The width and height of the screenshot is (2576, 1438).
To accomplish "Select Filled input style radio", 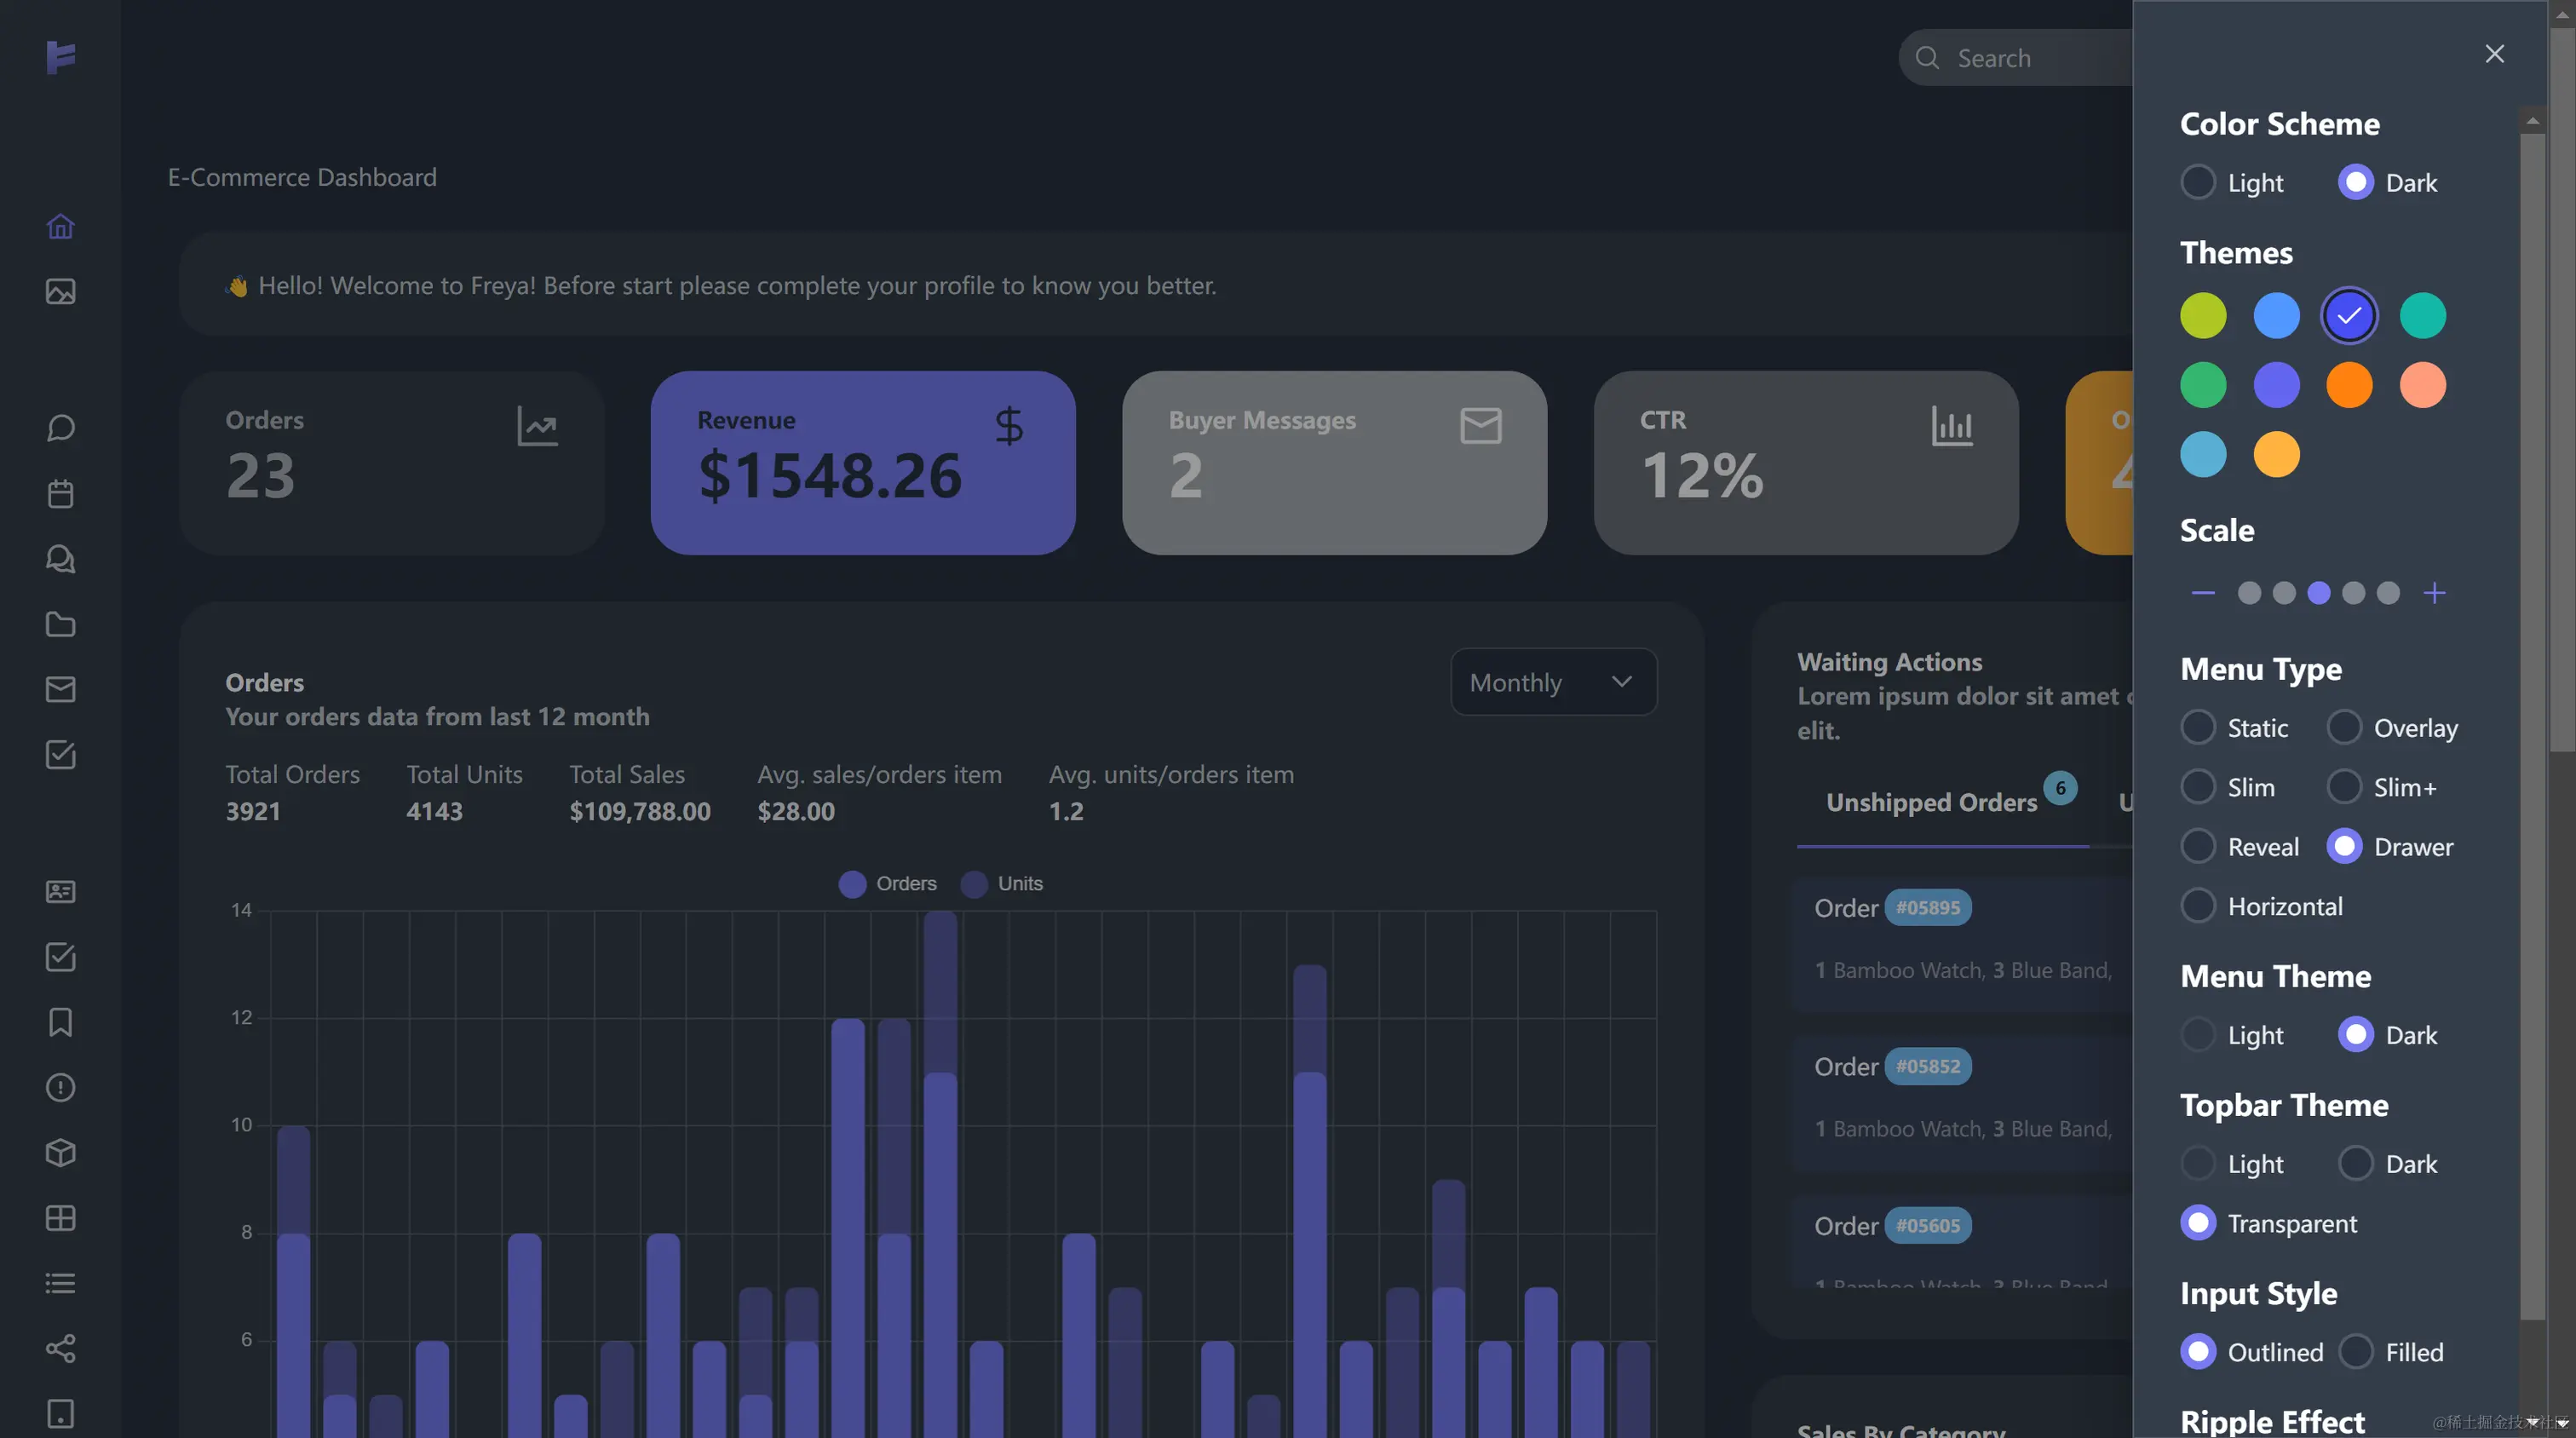I will coord(2356,1352).
